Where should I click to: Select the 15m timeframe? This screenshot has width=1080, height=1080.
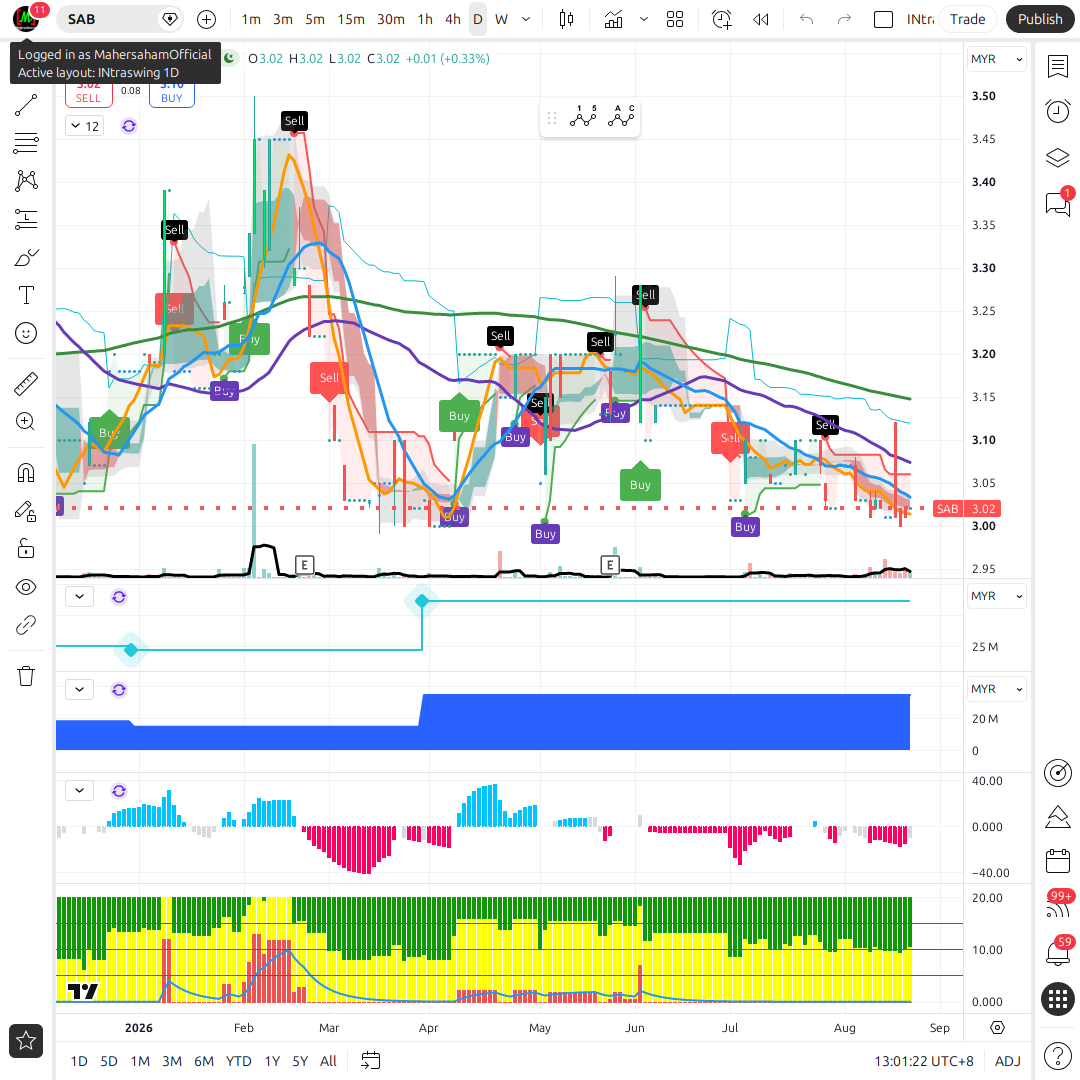click(x=351, y=19)
